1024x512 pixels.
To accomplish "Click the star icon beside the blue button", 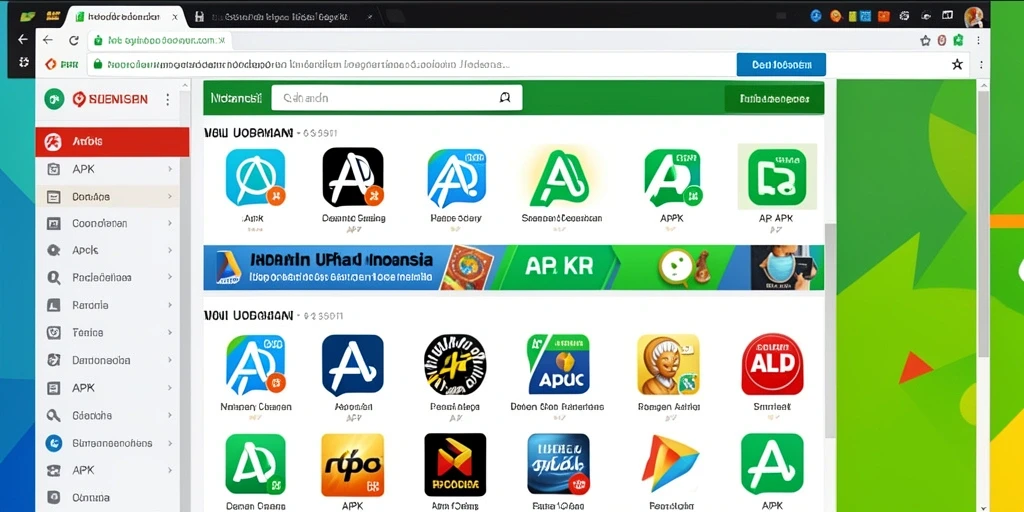I will pos(957,64).
